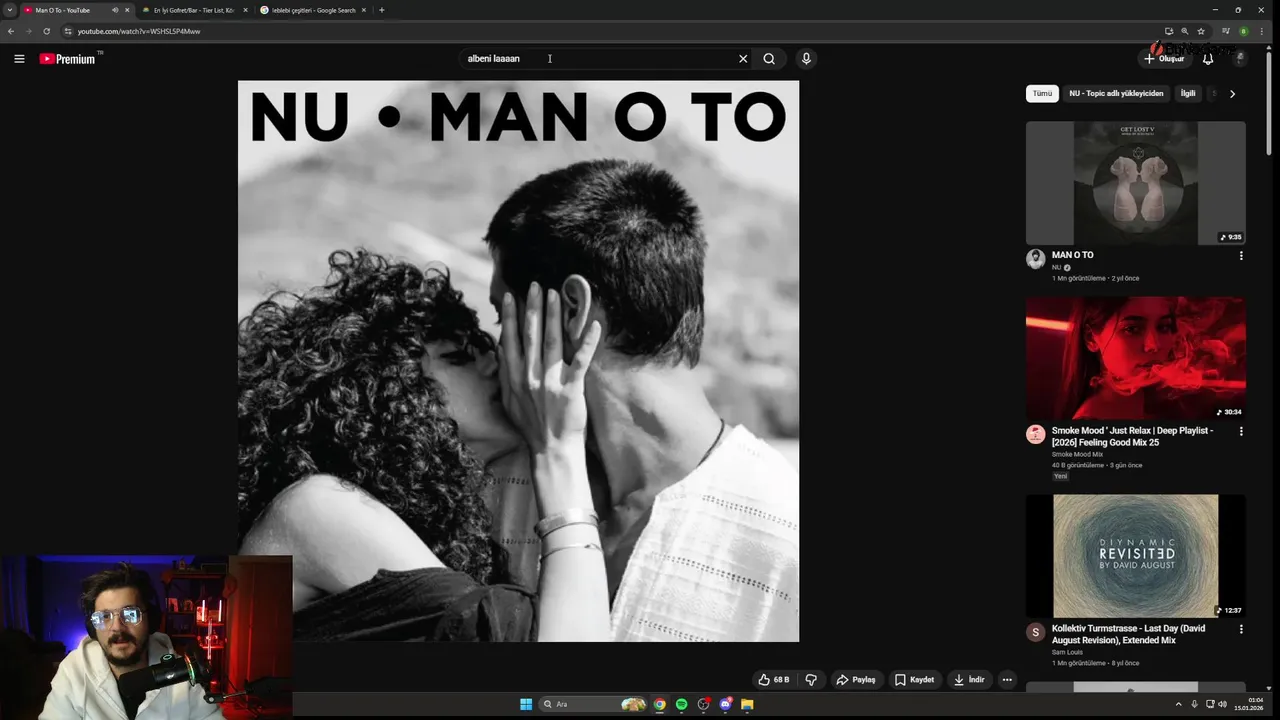Viewport: 1280px width, 720px height.
Task: Dislike the video with thumbs-down button
Action: pos(811,680)
